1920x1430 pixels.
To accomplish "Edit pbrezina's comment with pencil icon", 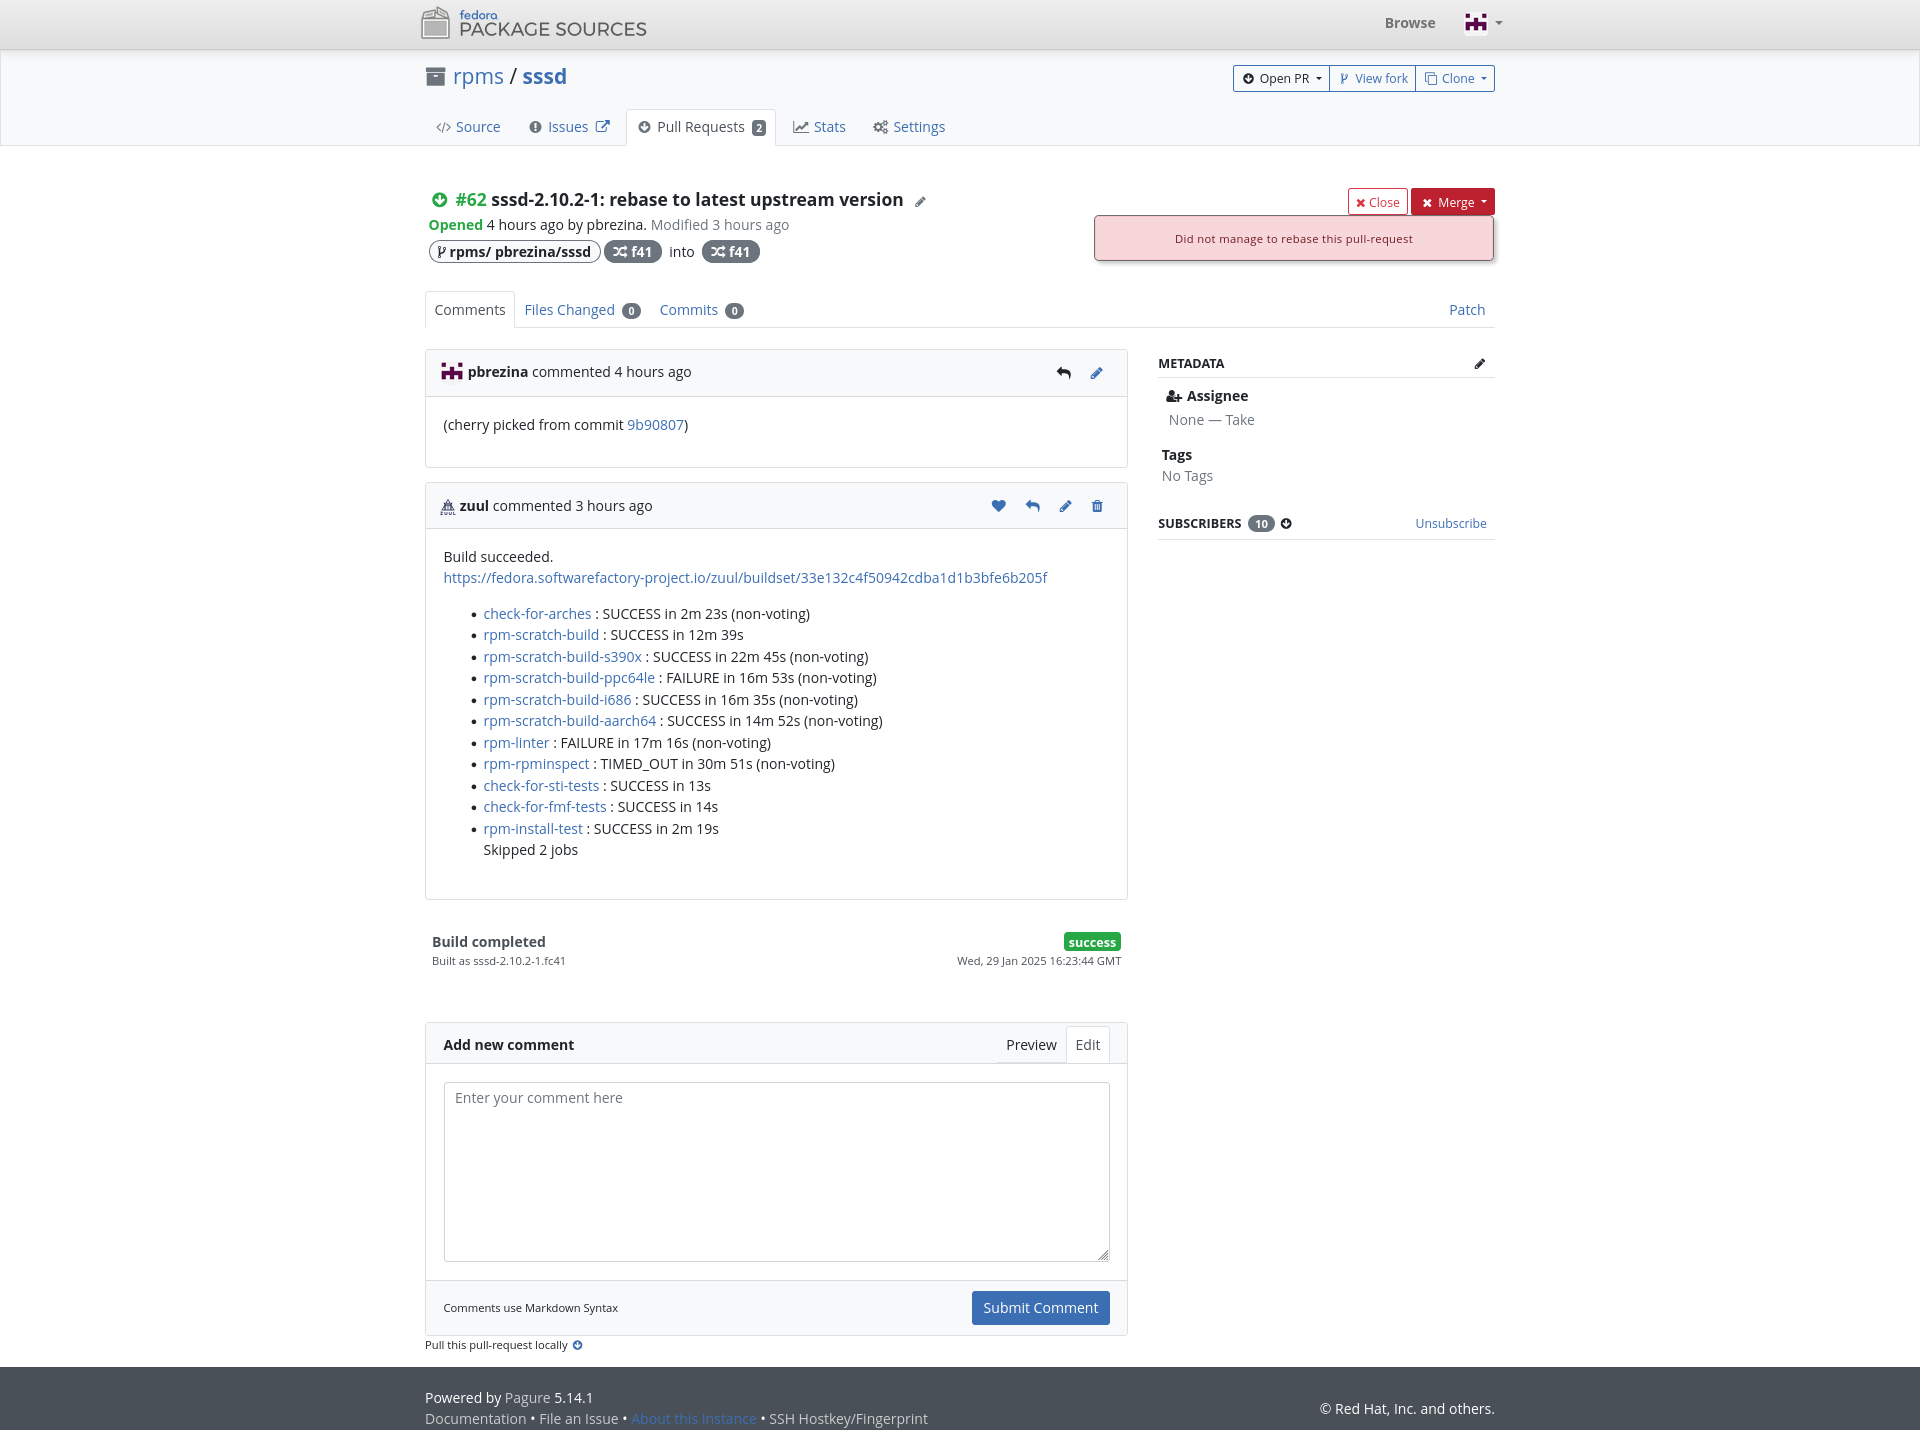I will 1096,373.
